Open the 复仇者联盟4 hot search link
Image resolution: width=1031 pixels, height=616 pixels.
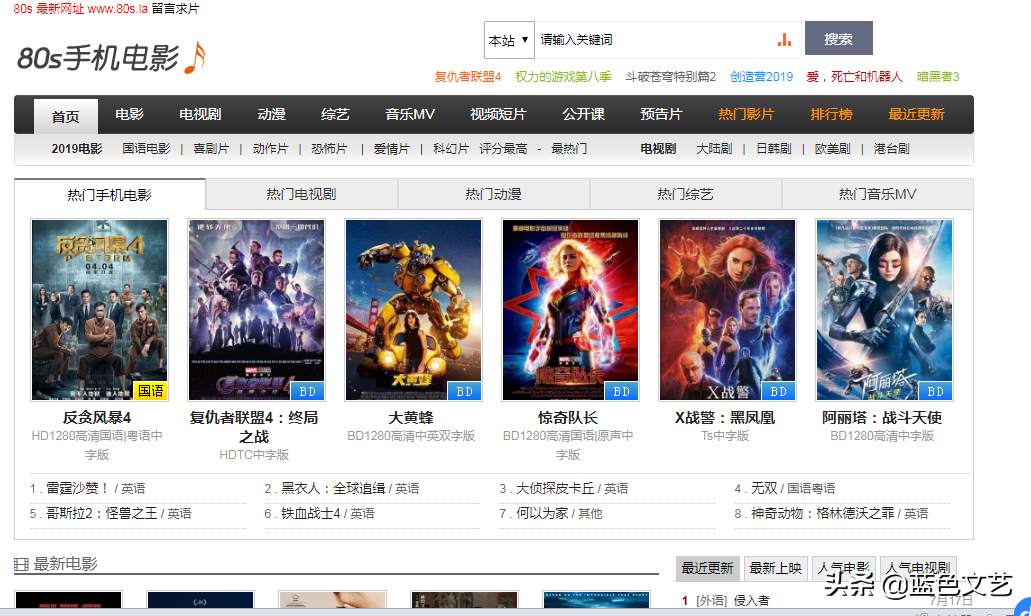click(468, 76)
